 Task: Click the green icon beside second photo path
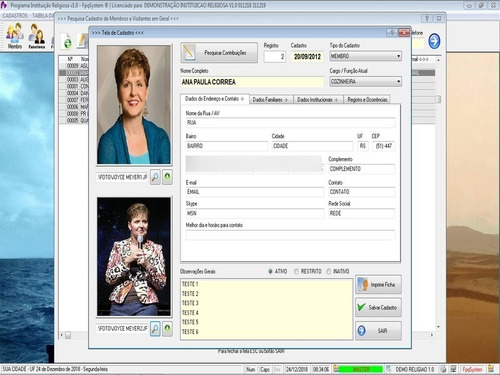point(167,329)
